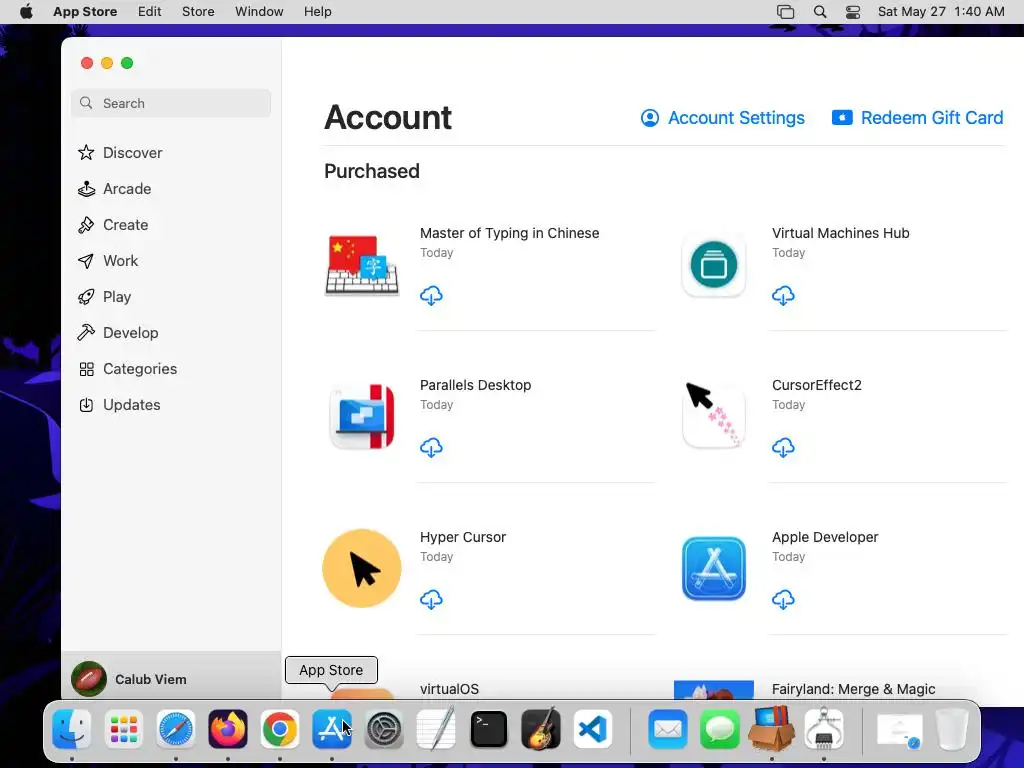Click the App Store icon in the Dock
The width and height of the screenshot is (1024, 768).
tap(332, 729)
